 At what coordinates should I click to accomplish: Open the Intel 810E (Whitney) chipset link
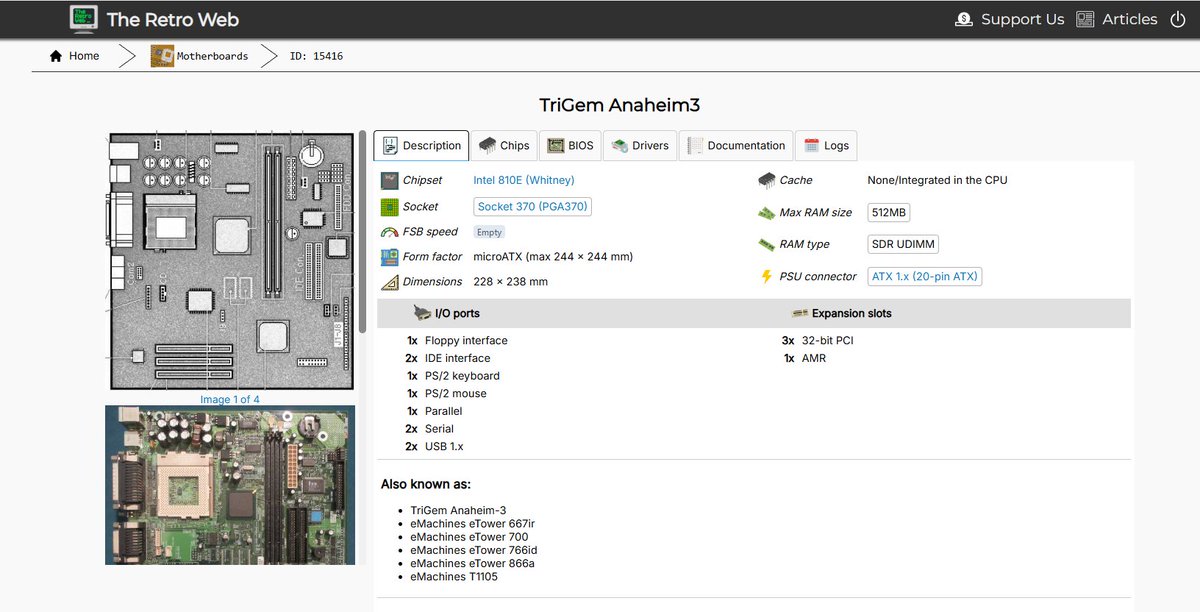[x=524, y=181]
